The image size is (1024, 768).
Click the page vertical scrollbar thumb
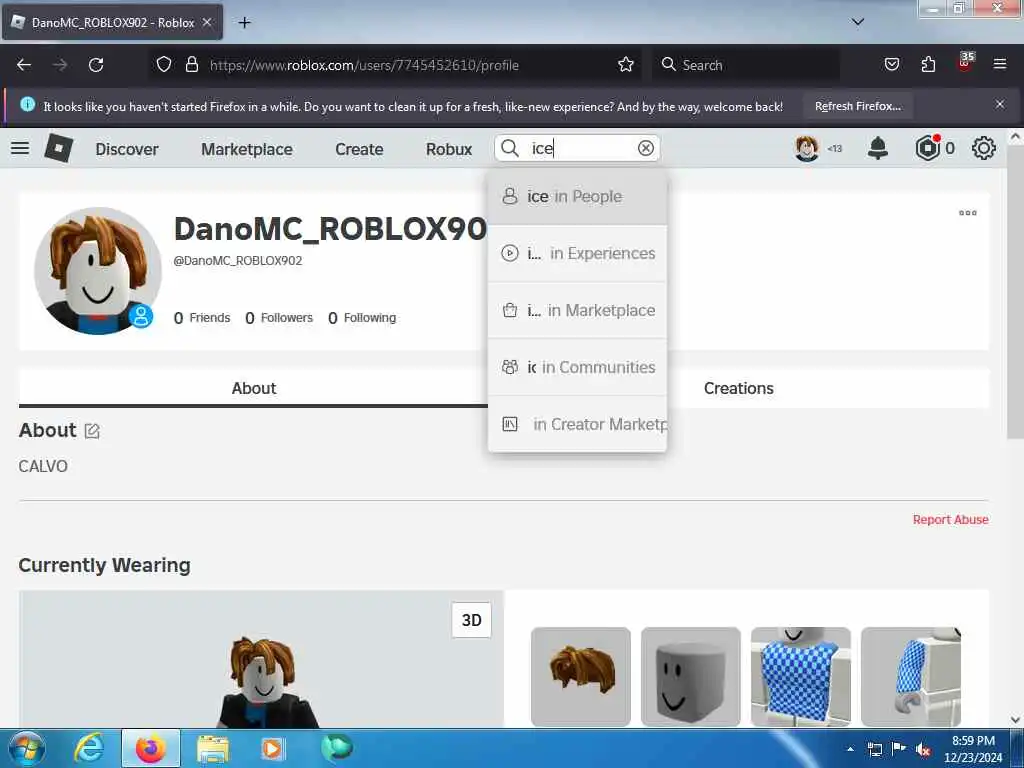[x=1015, y=292]
